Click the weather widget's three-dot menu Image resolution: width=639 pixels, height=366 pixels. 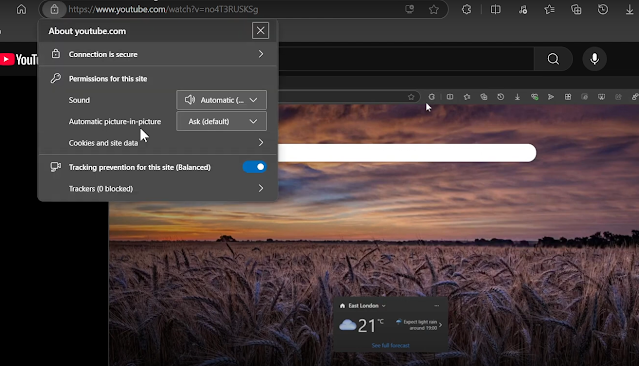click(x=436, y=306)
